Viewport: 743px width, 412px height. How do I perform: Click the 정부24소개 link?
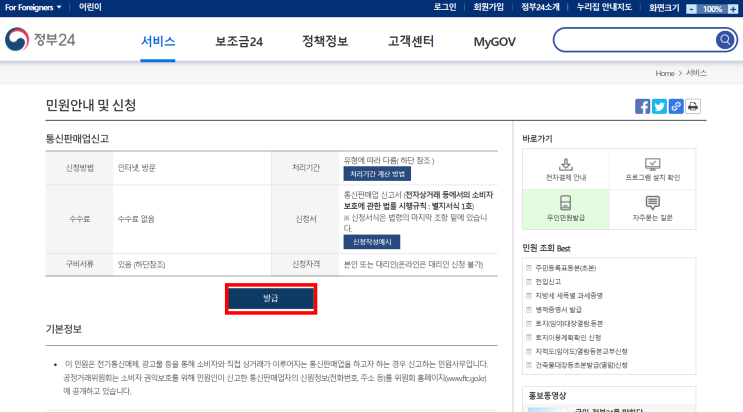point(540,8)
